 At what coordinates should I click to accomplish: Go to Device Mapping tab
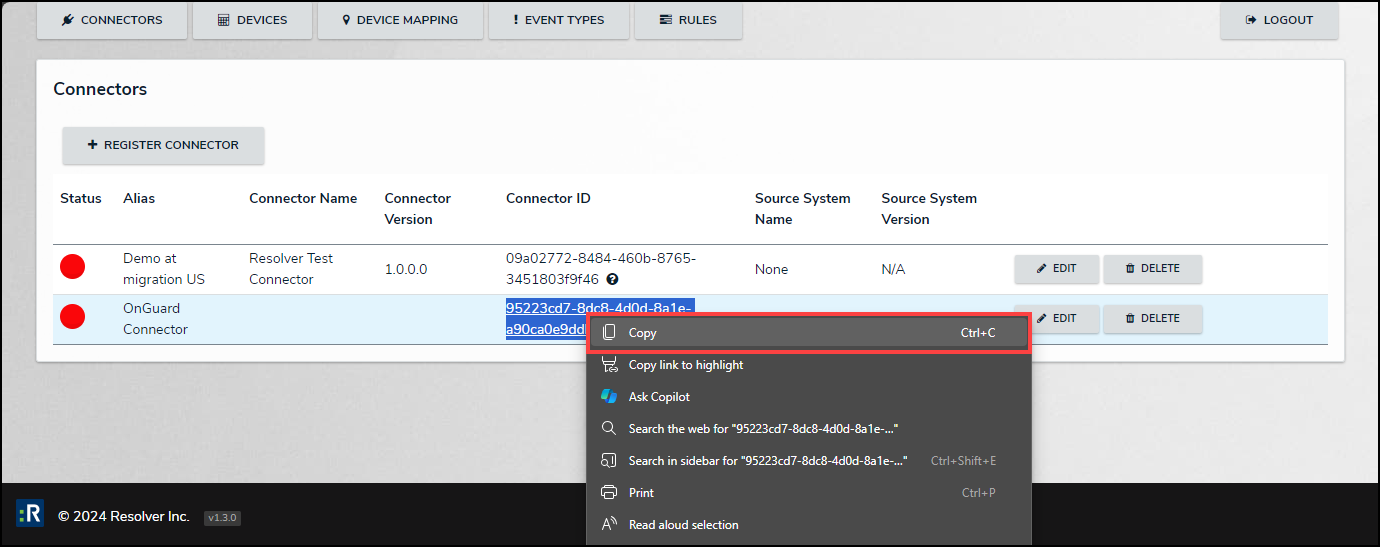click(400, 20)
